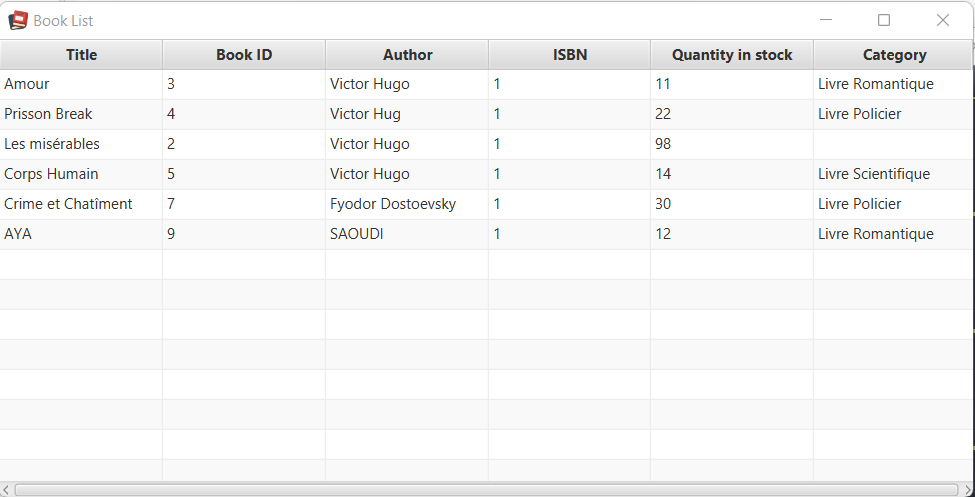This screenshot has height=497, width=975.
Task: Select the Corps Humain row
Action: (x=486, y=174)
